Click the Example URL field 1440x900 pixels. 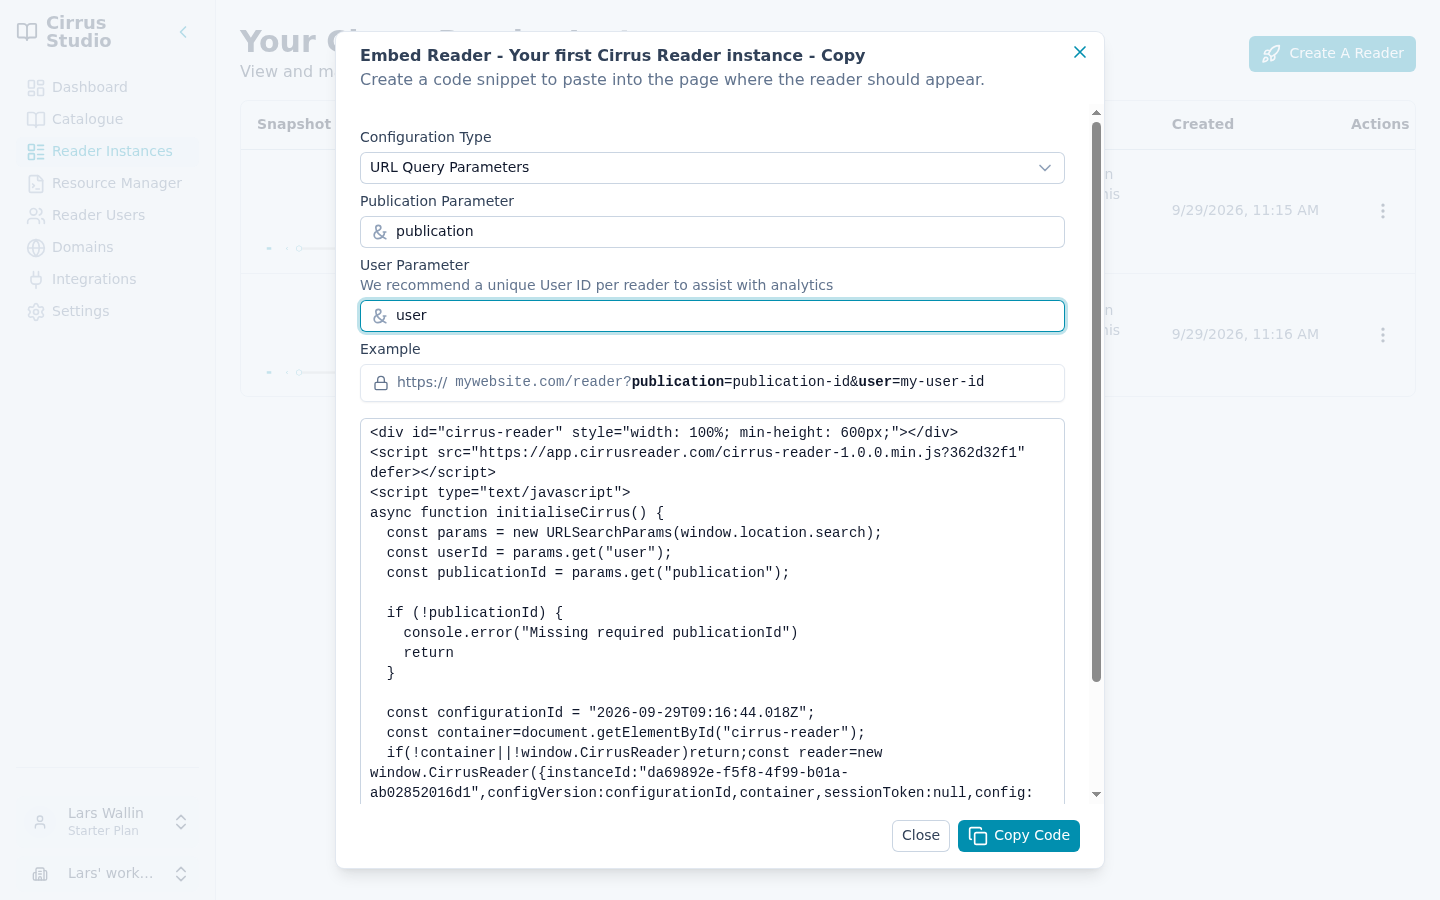(x=712, y=383)
